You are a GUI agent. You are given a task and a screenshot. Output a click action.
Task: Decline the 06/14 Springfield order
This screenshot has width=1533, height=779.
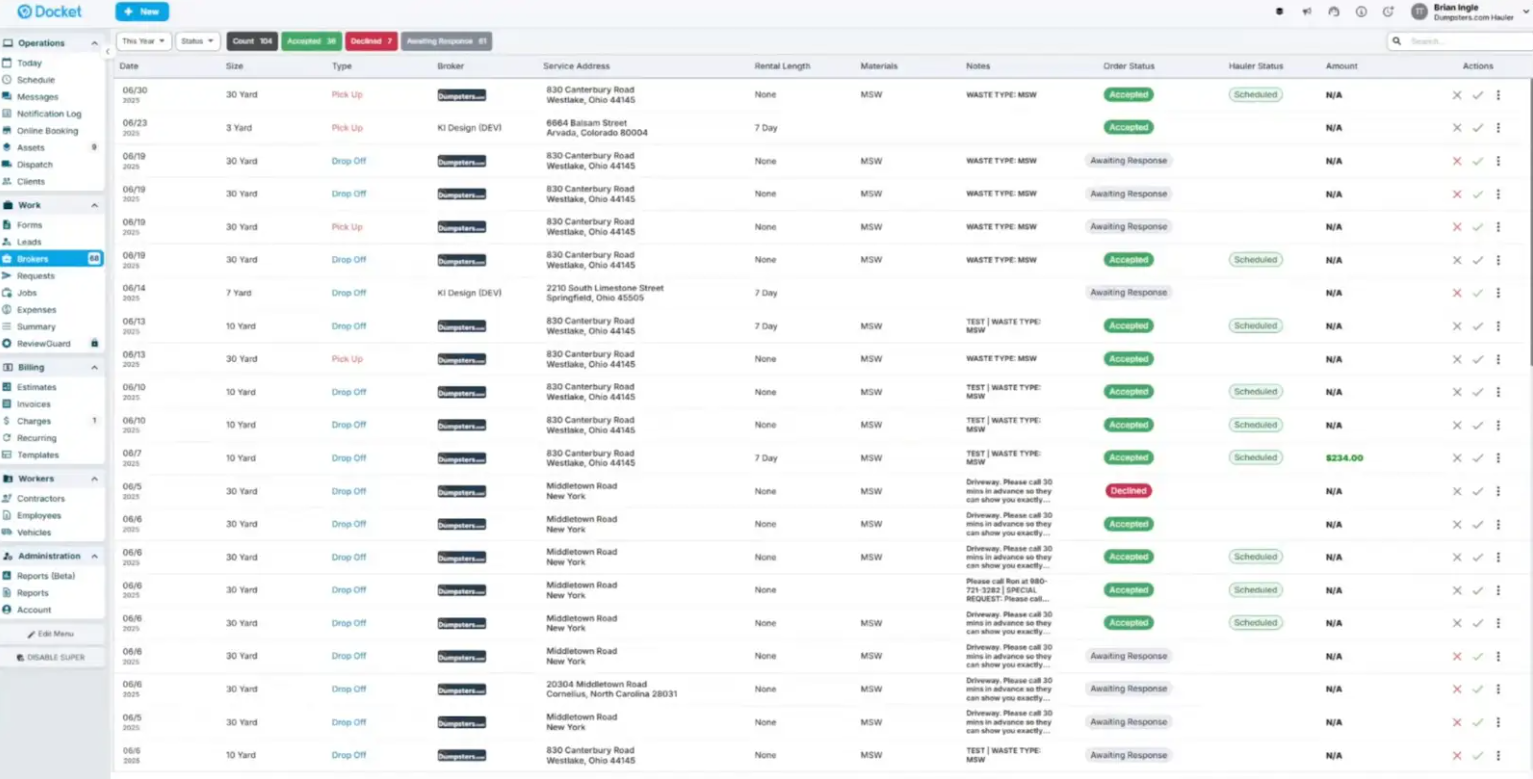point(1456,293)
